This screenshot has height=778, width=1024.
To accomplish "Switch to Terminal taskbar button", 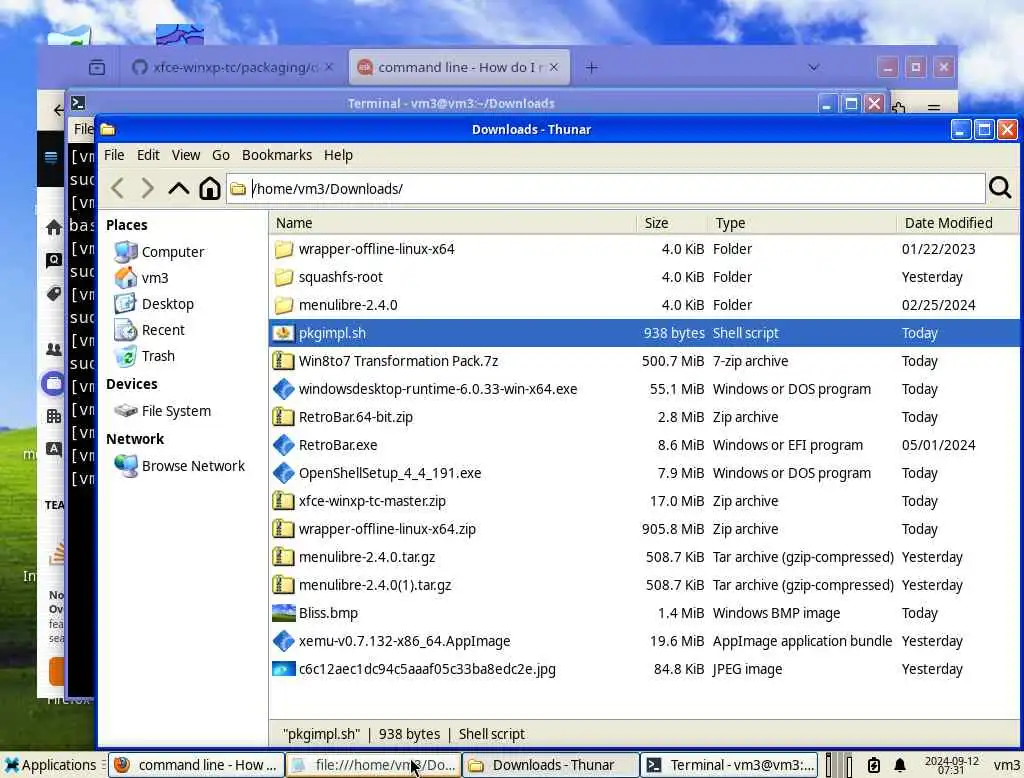I will click(729, 765).
